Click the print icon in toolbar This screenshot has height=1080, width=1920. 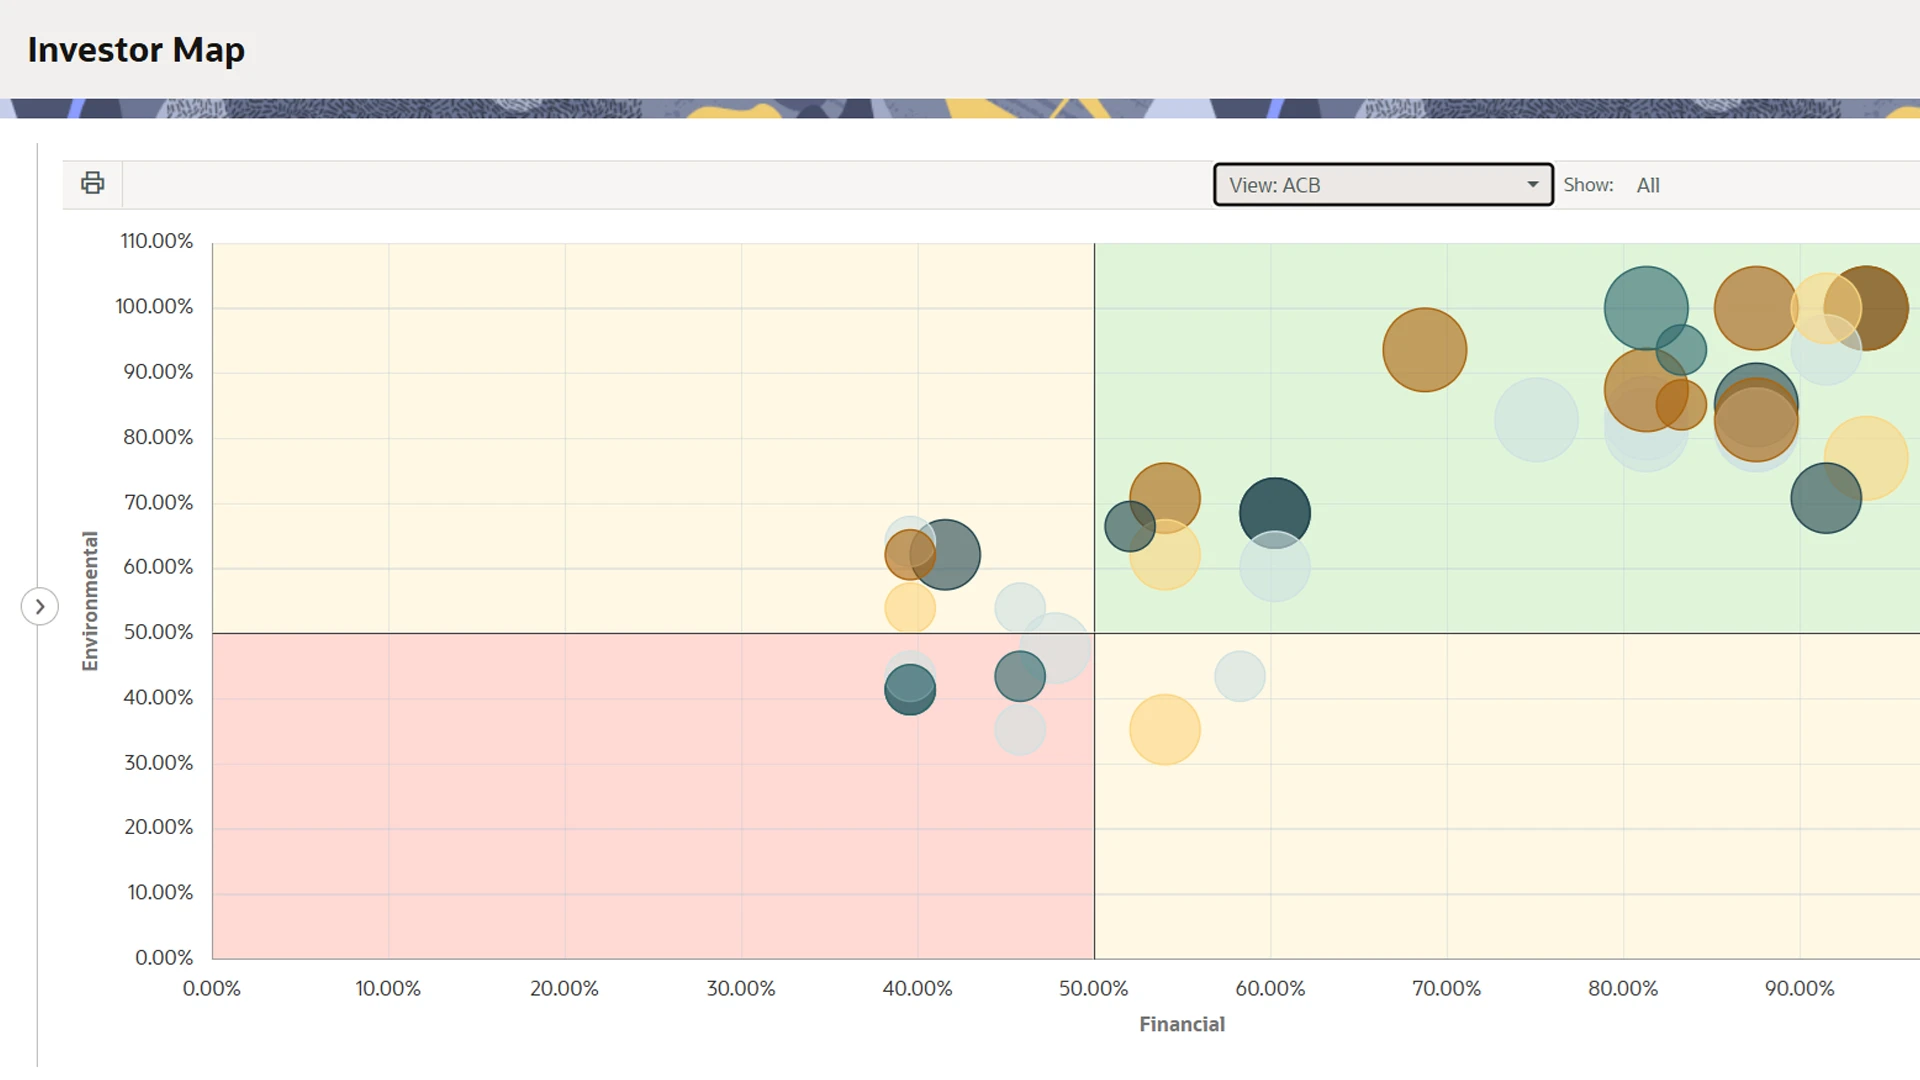(x=92, y=183)
